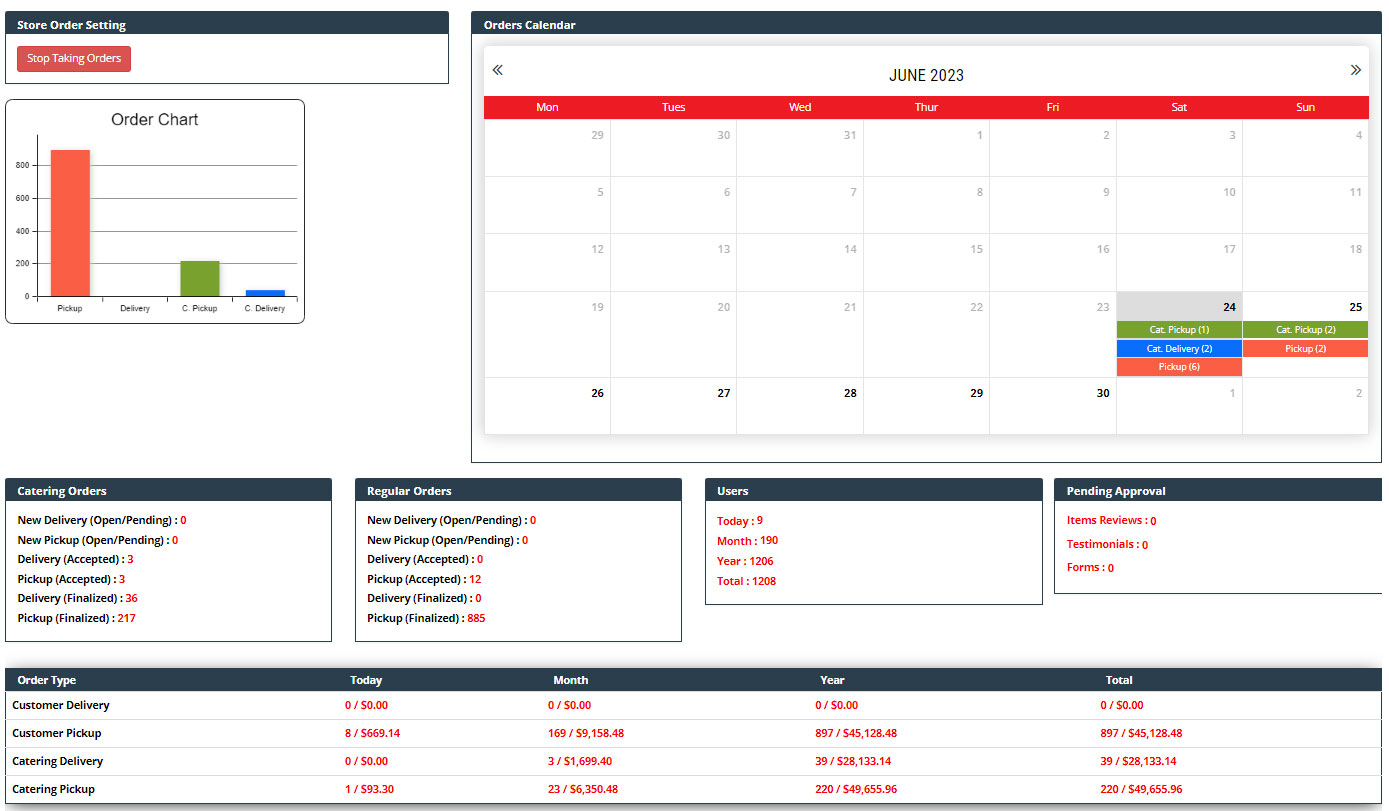Click Catering Pickup (Finalized) : 217
Screen dimensions: 1389x811
[76, 618]
